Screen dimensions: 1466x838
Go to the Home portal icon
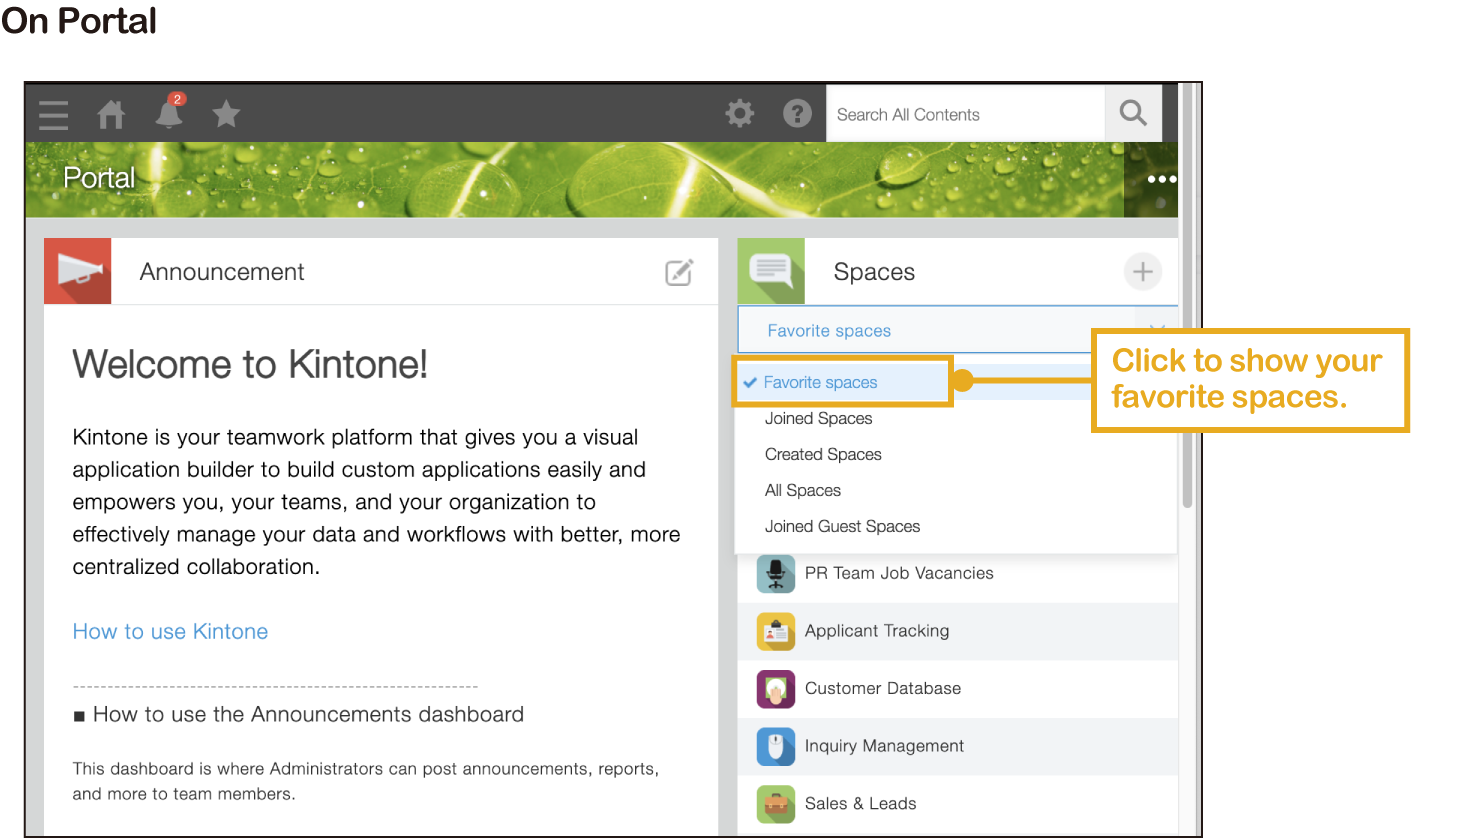tap(111, 115)
